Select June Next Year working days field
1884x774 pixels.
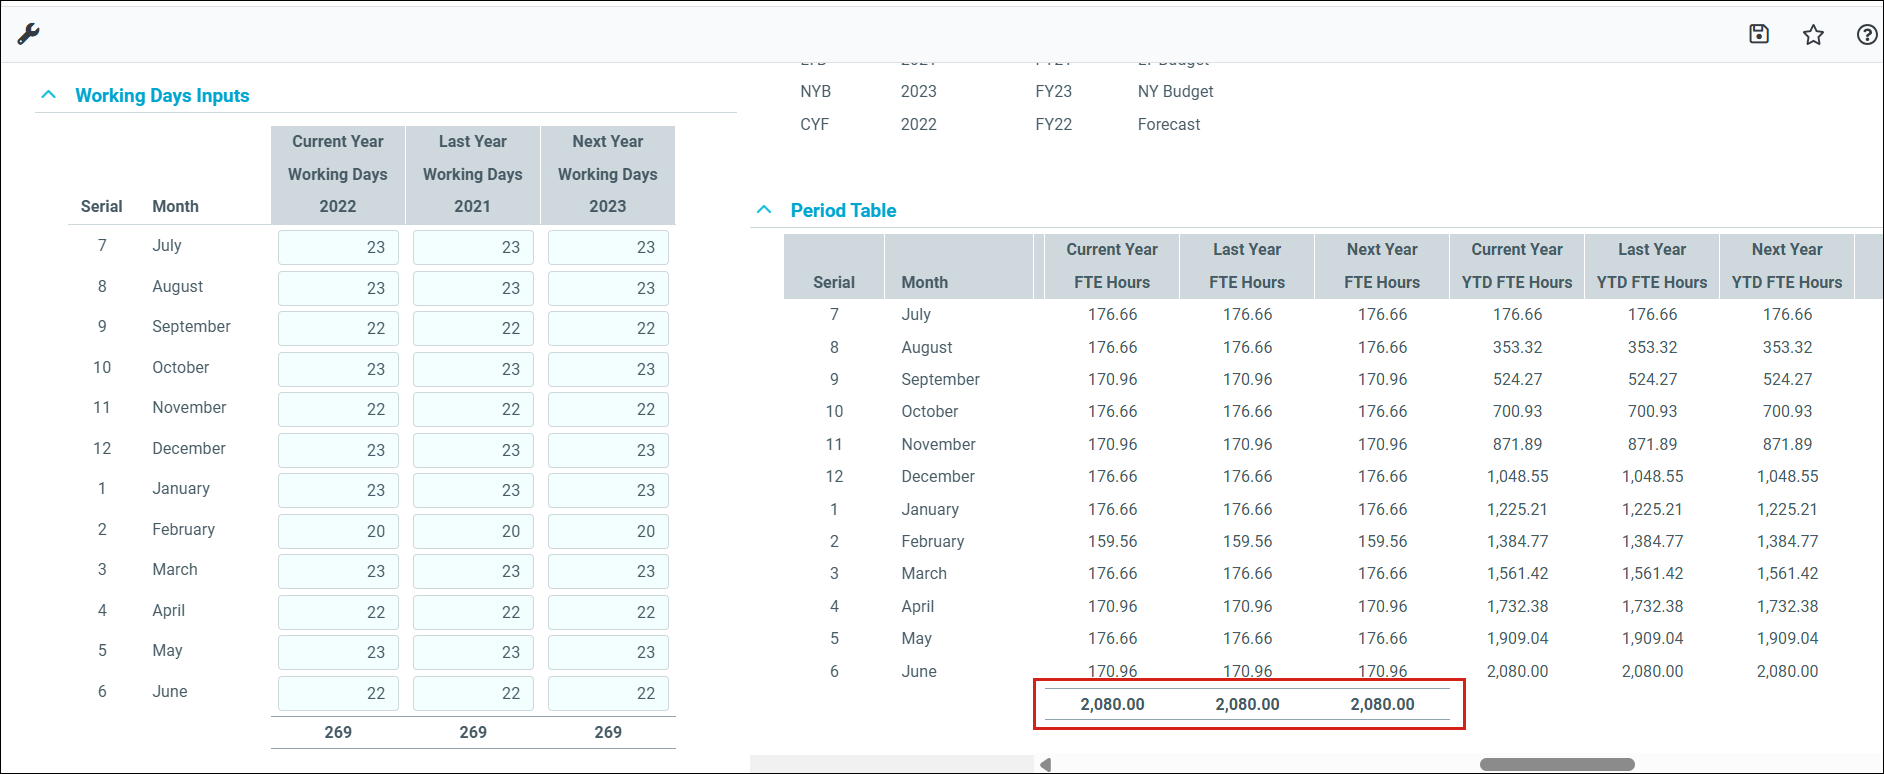click(x=608, y=693)
